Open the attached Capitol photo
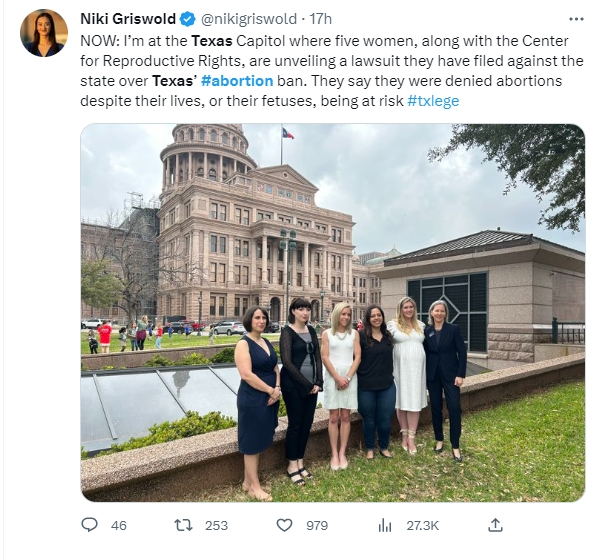 point(332,312)
